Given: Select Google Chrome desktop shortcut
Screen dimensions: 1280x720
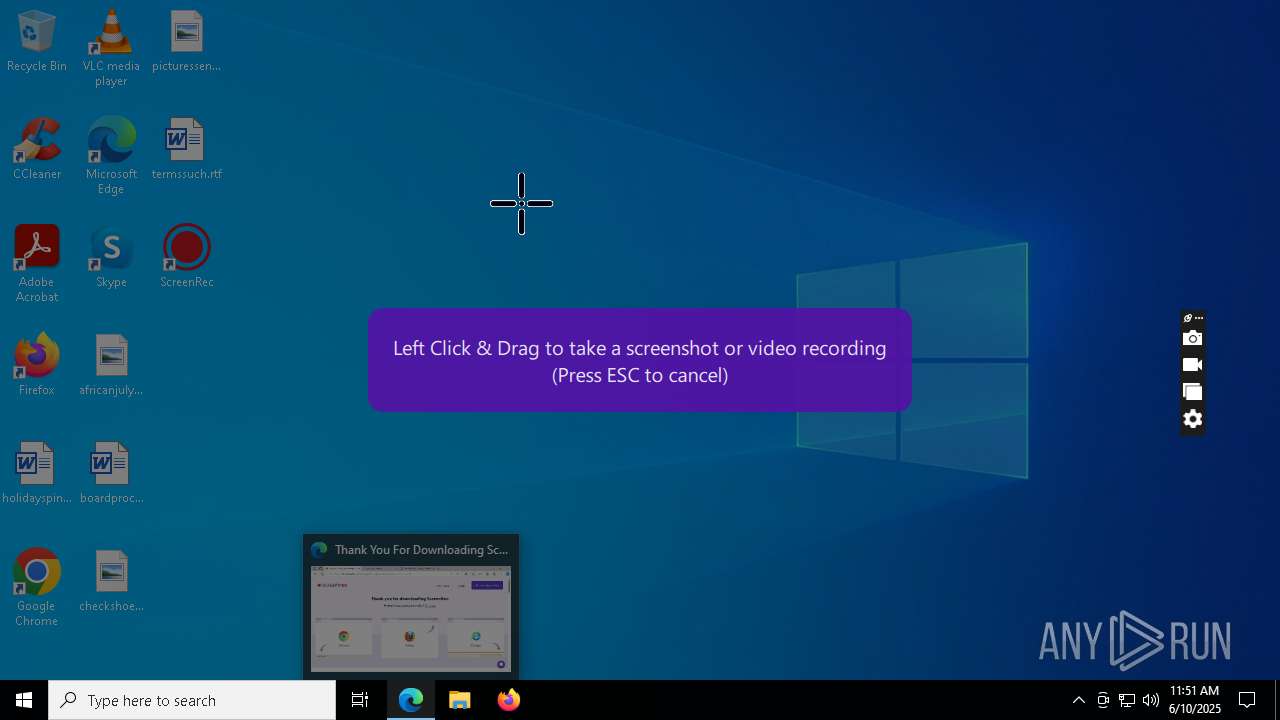Looking at the screenshot, I should [x=37, y=588].
